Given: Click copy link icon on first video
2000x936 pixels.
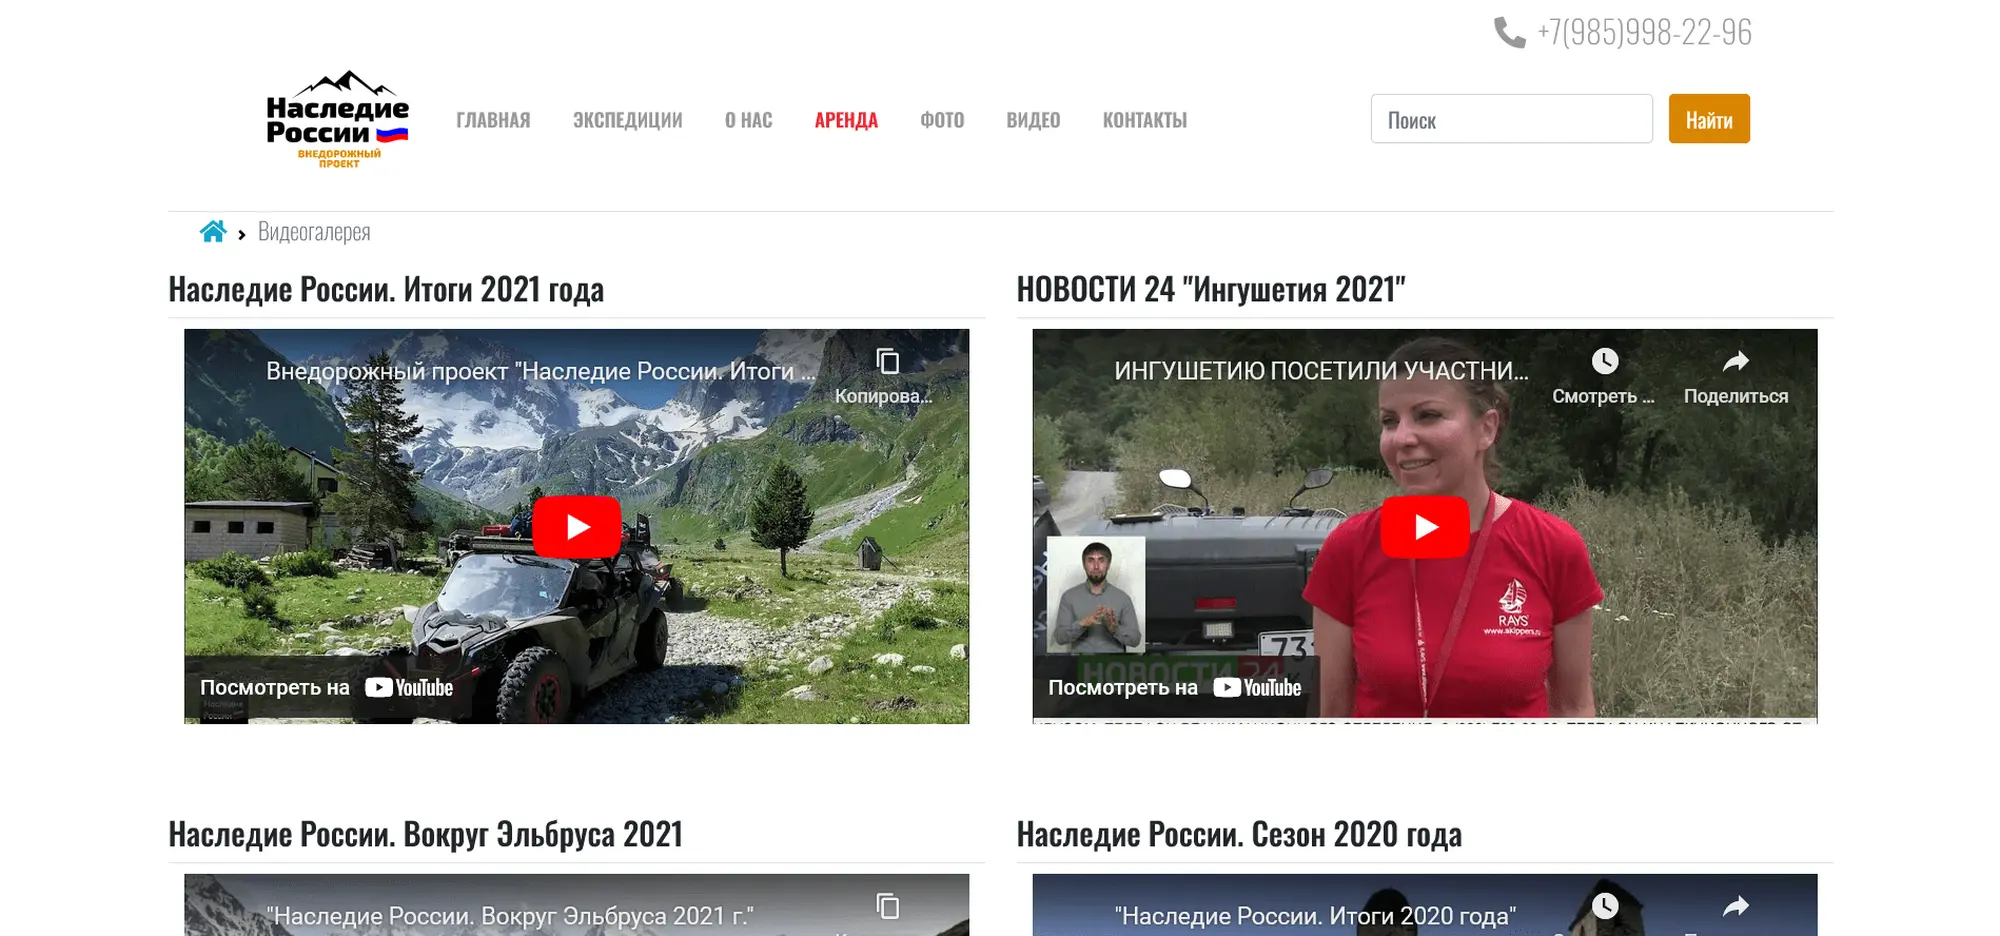Looking at the screenshot, I should click(887, 362).
